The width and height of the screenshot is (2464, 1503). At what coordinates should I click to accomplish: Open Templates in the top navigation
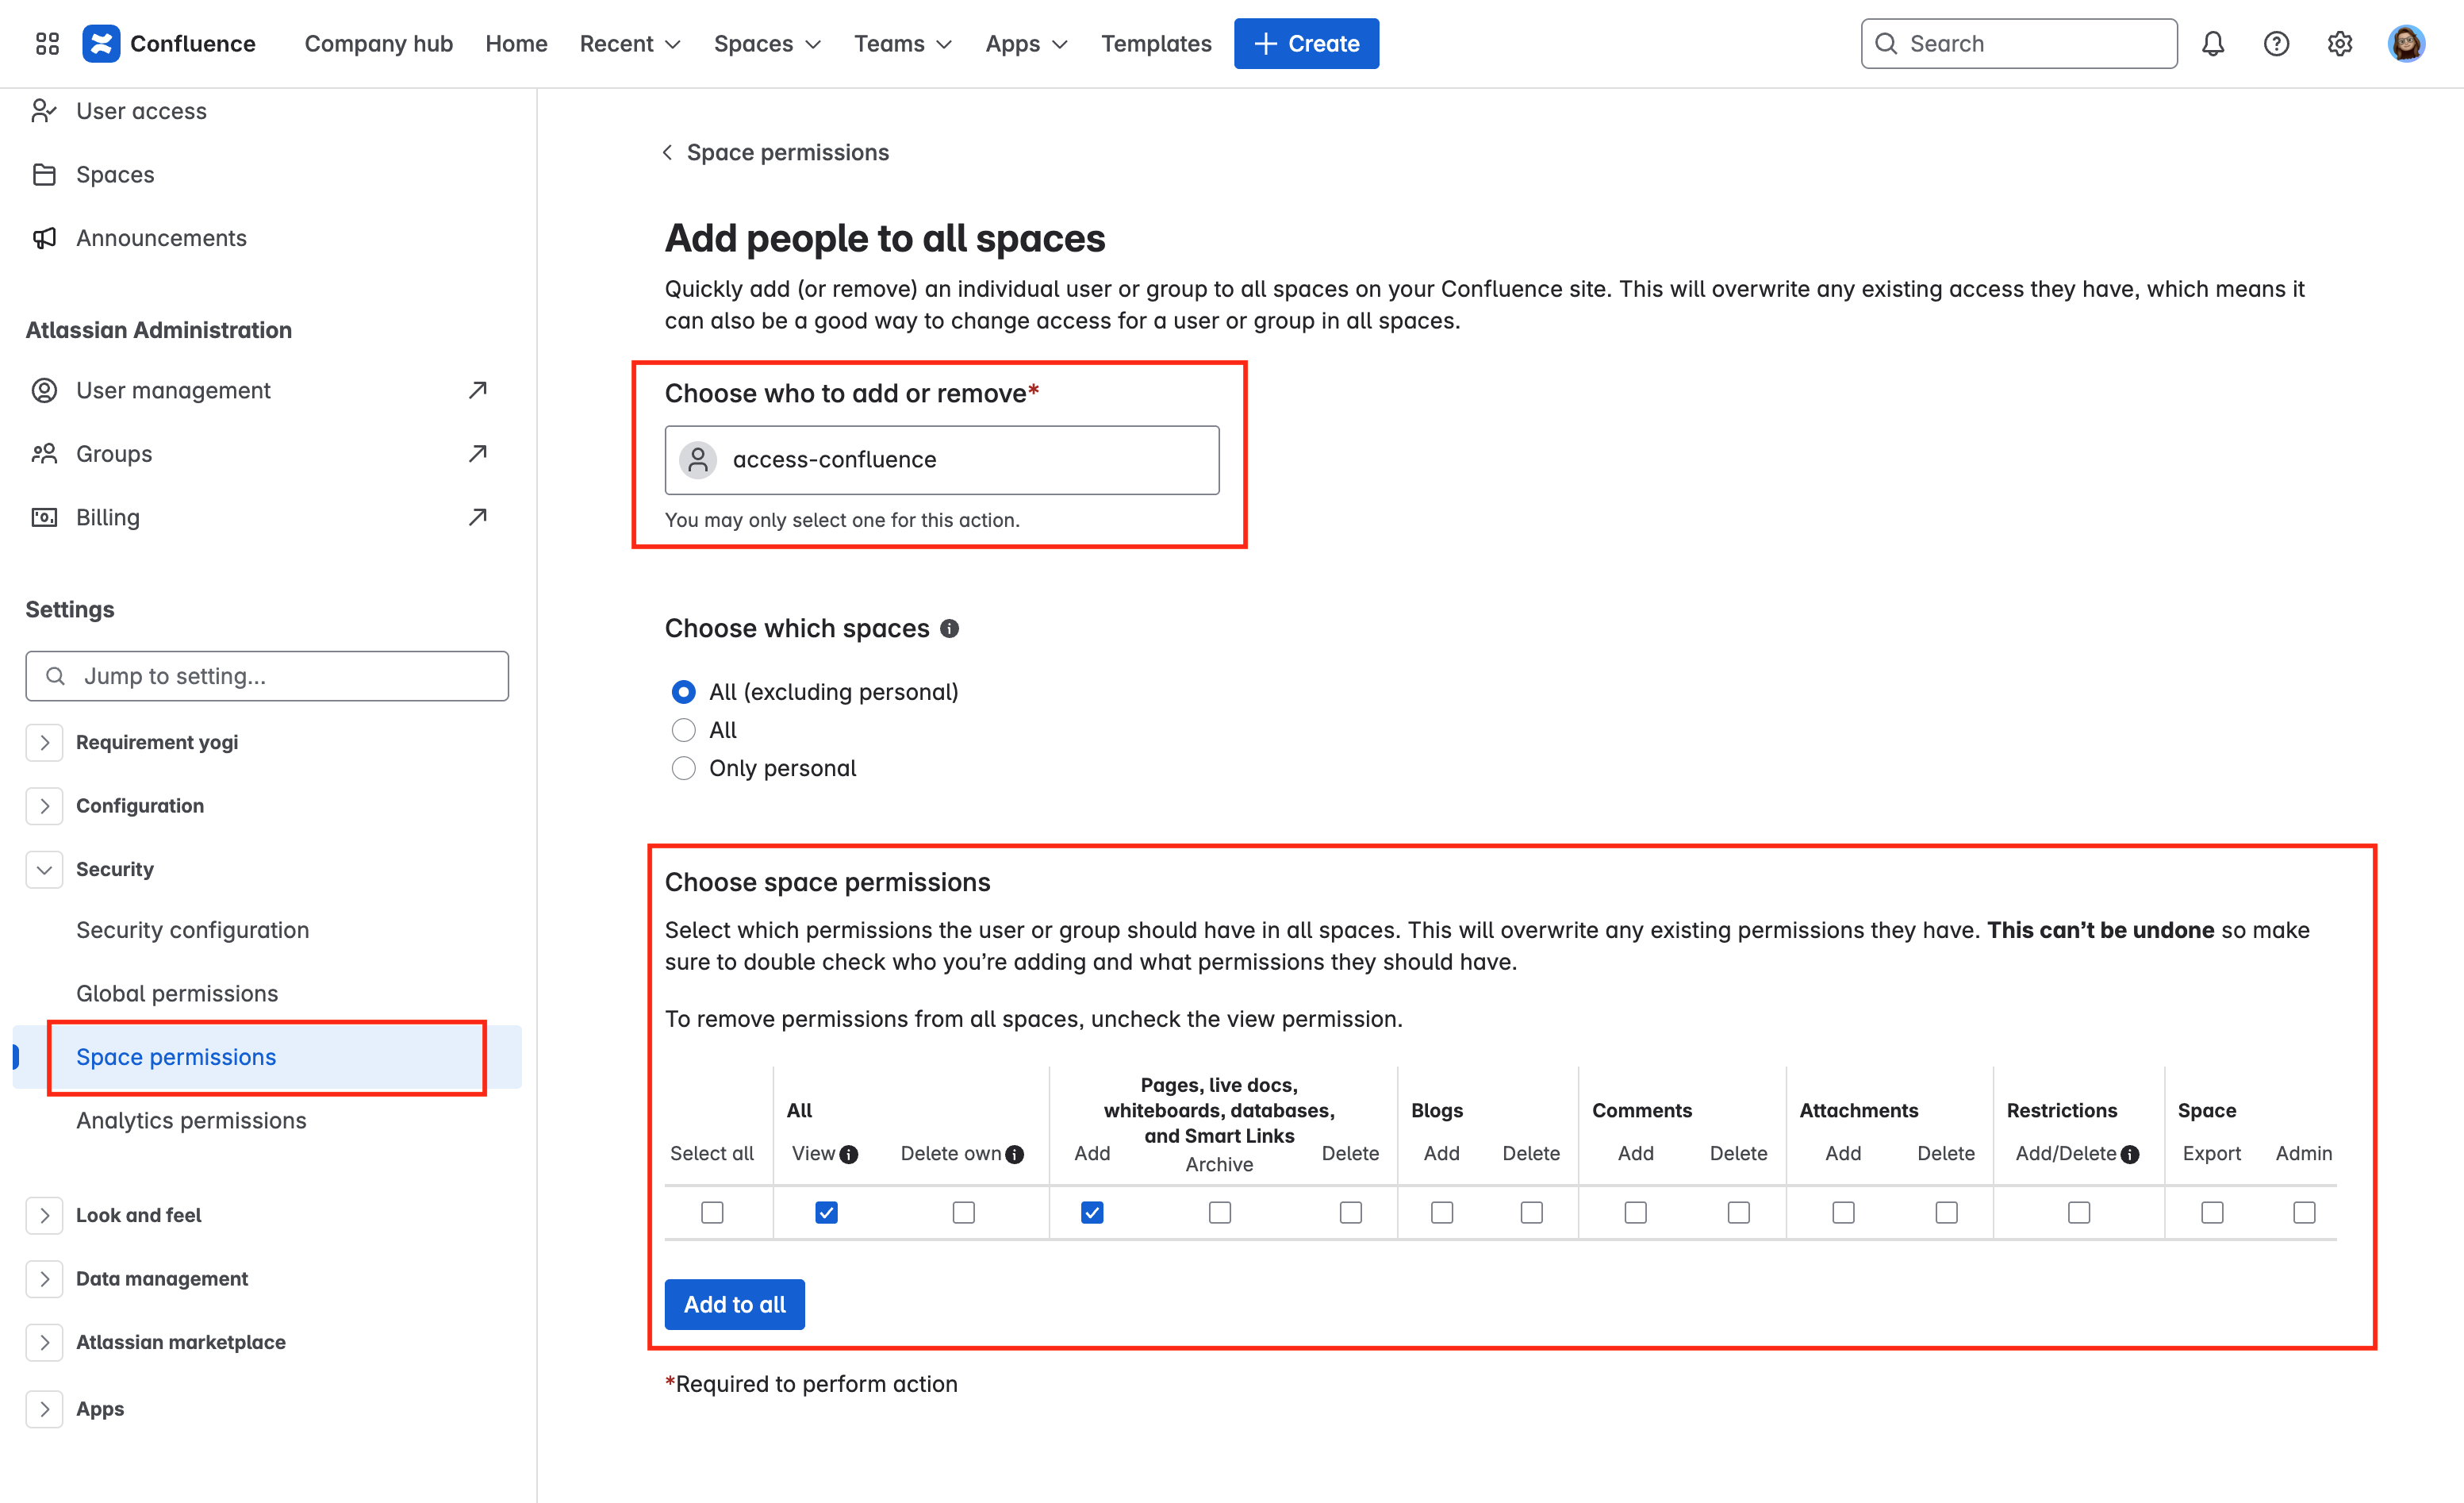1156,43
